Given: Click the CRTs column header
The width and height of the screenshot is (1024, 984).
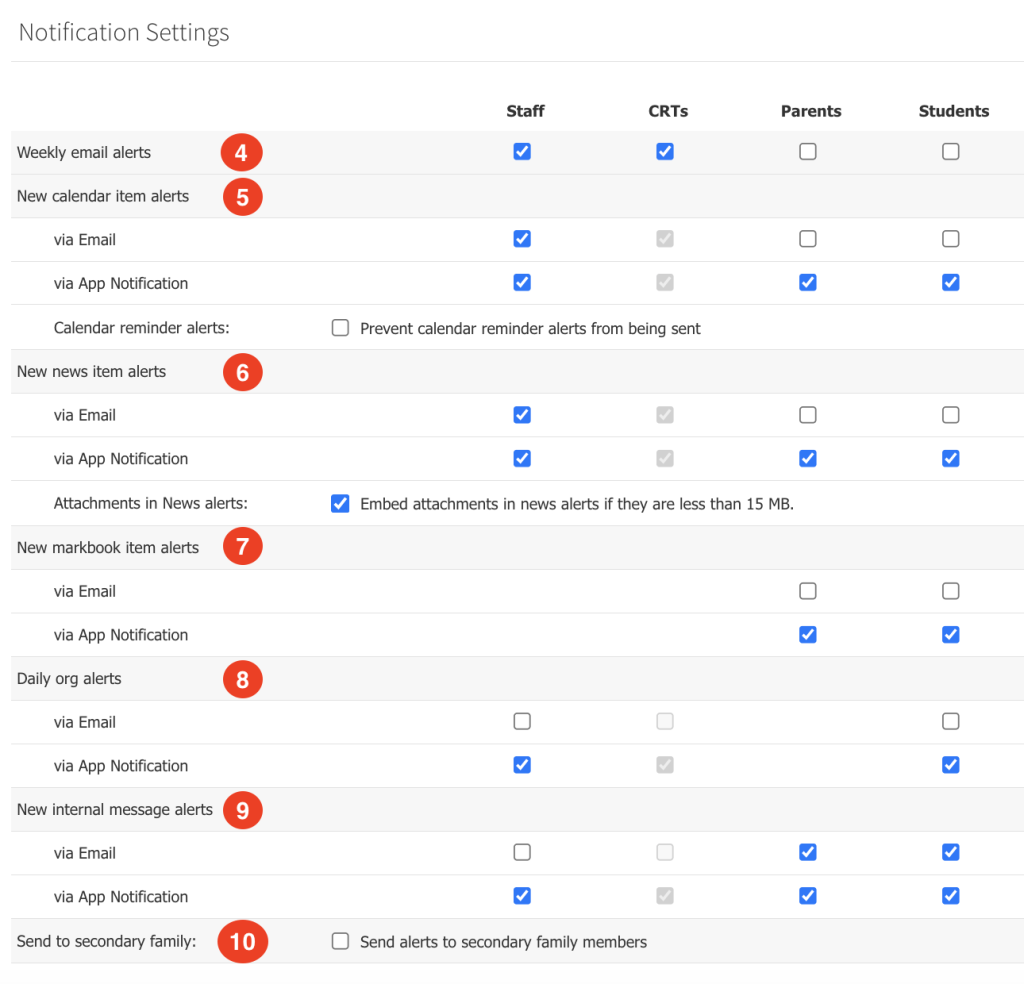Looking at the screenshot, I should point(668,111).
